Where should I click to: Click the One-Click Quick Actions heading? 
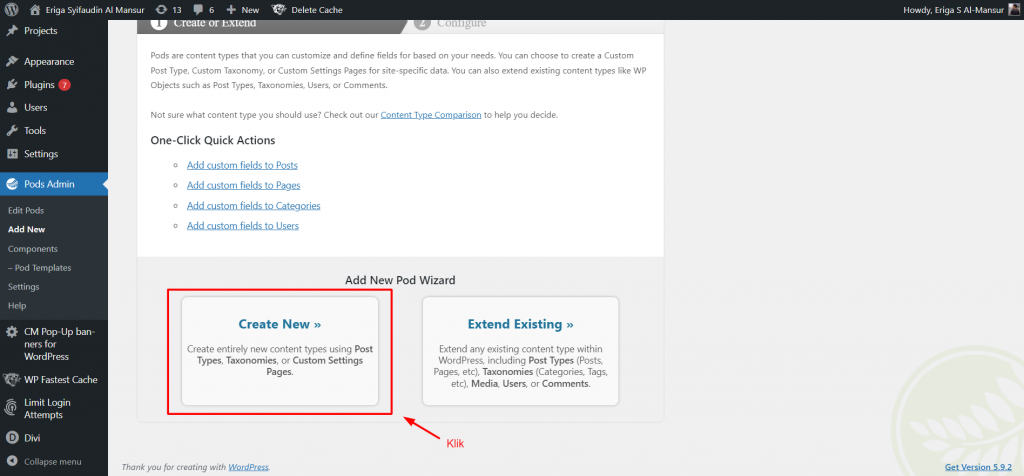point(213,140)
